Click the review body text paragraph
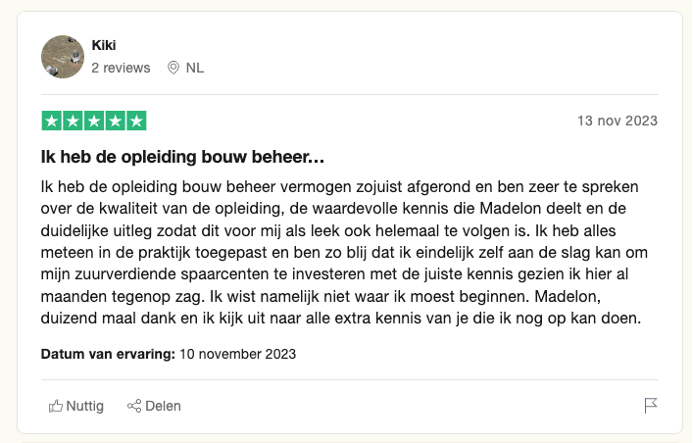Viewport: 693px width, 443px height. [x=340, y=253]
